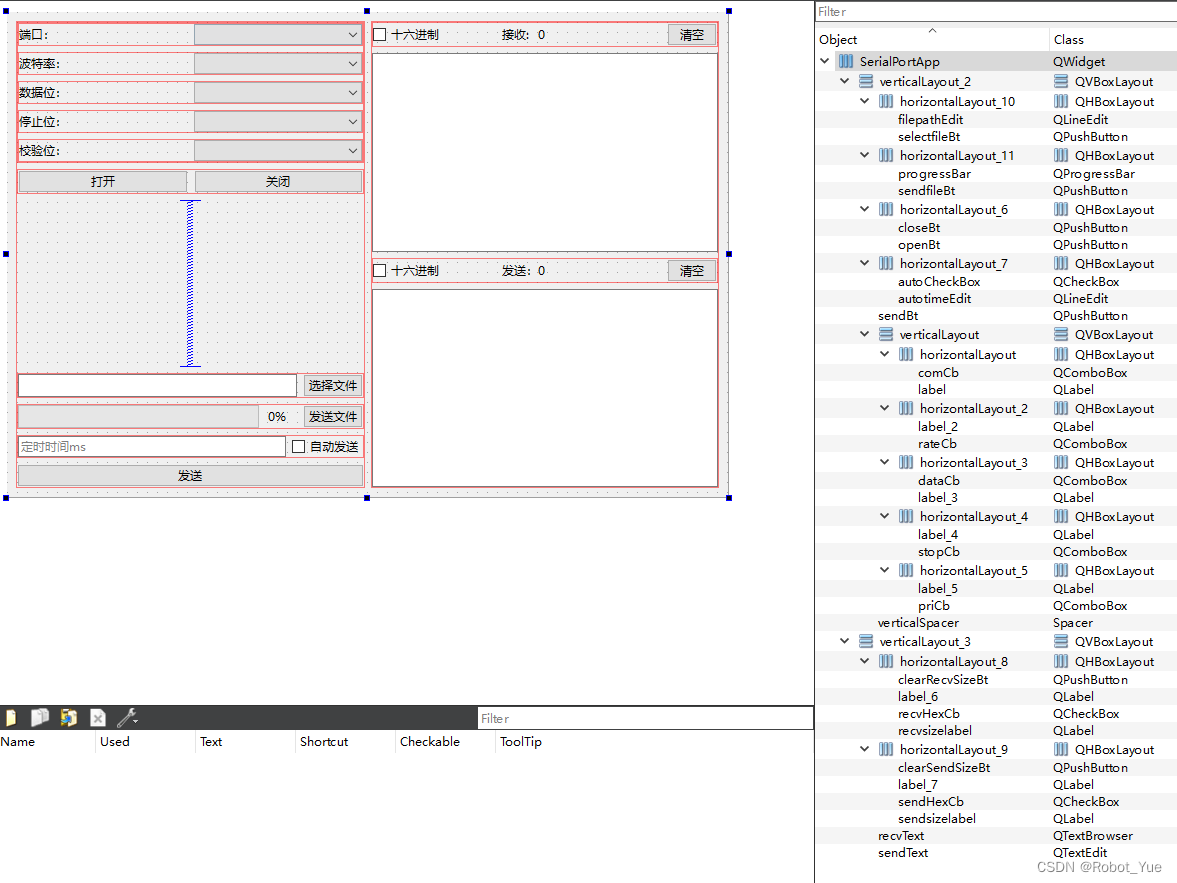Image resolution: width=1177 pixels, height=883 pixels.
Task: Click the Delete action icon in Action Editor
Action: 98,718
